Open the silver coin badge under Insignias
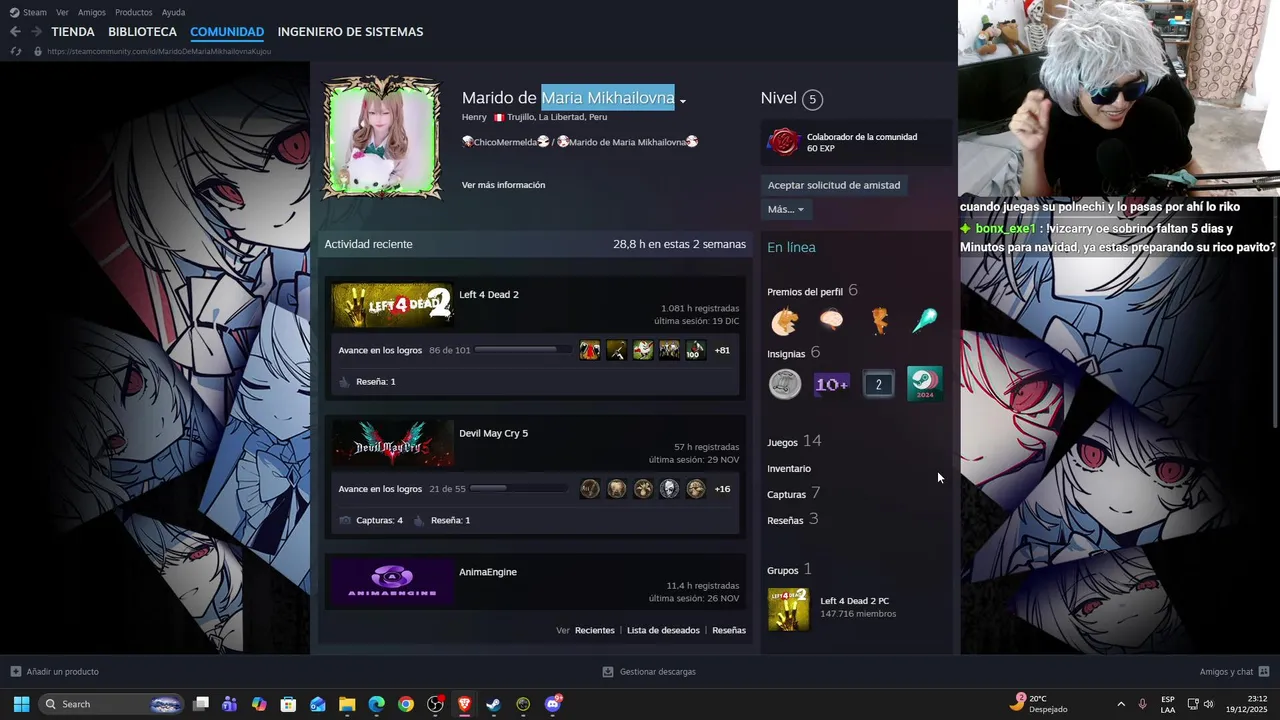 (785, 384)
